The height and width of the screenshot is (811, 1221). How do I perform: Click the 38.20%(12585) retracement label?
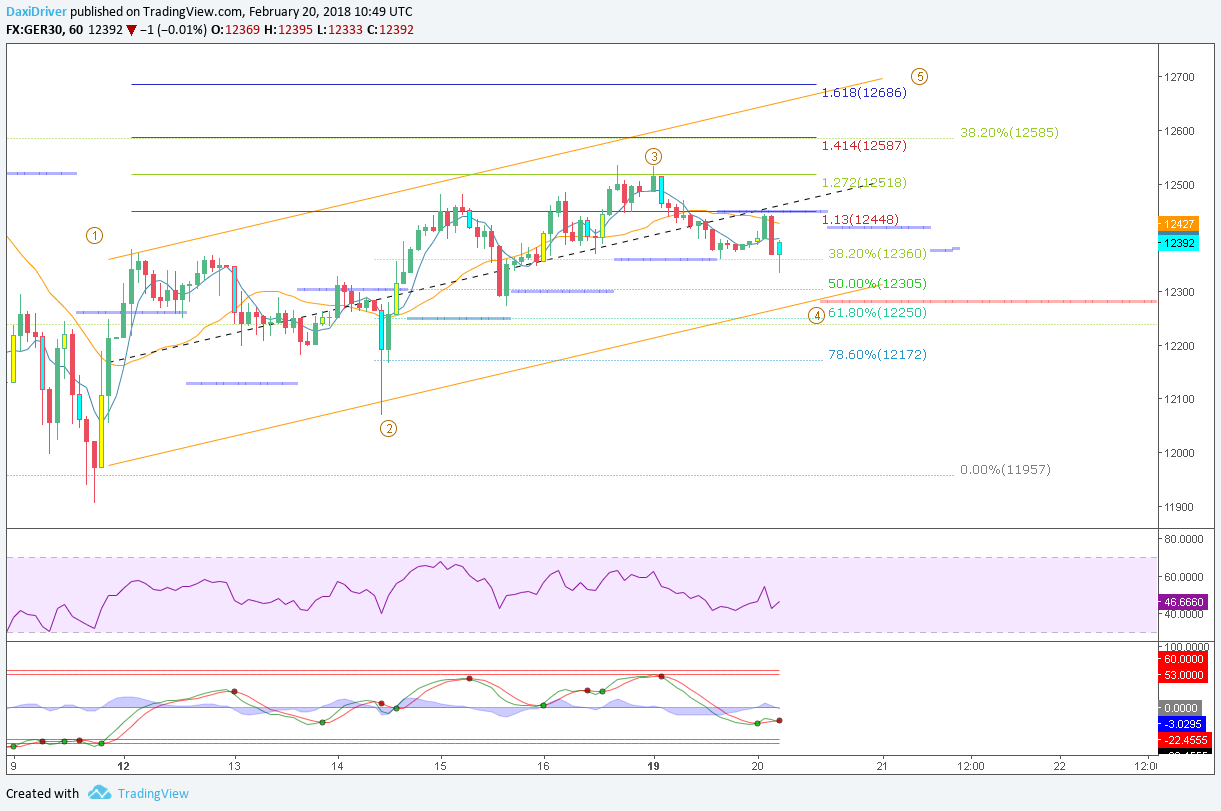[x=1009, y=132]
